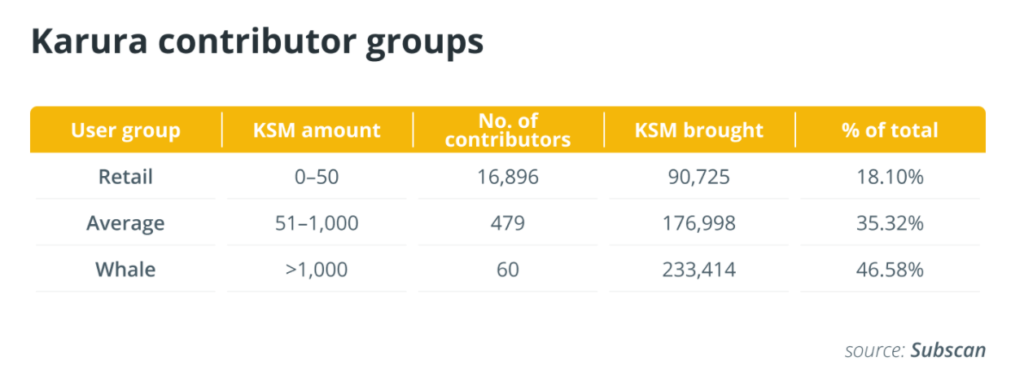This screenshot has width=1024, height=387.
Task: Select the User group column header
Action: [125, 130]
